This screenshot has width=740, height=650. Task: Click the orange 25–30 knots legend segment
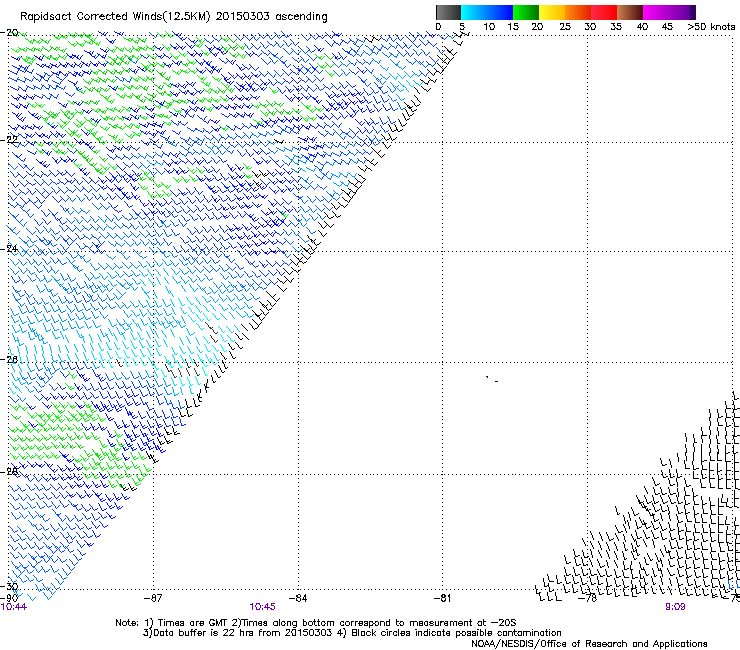[578, 12]
